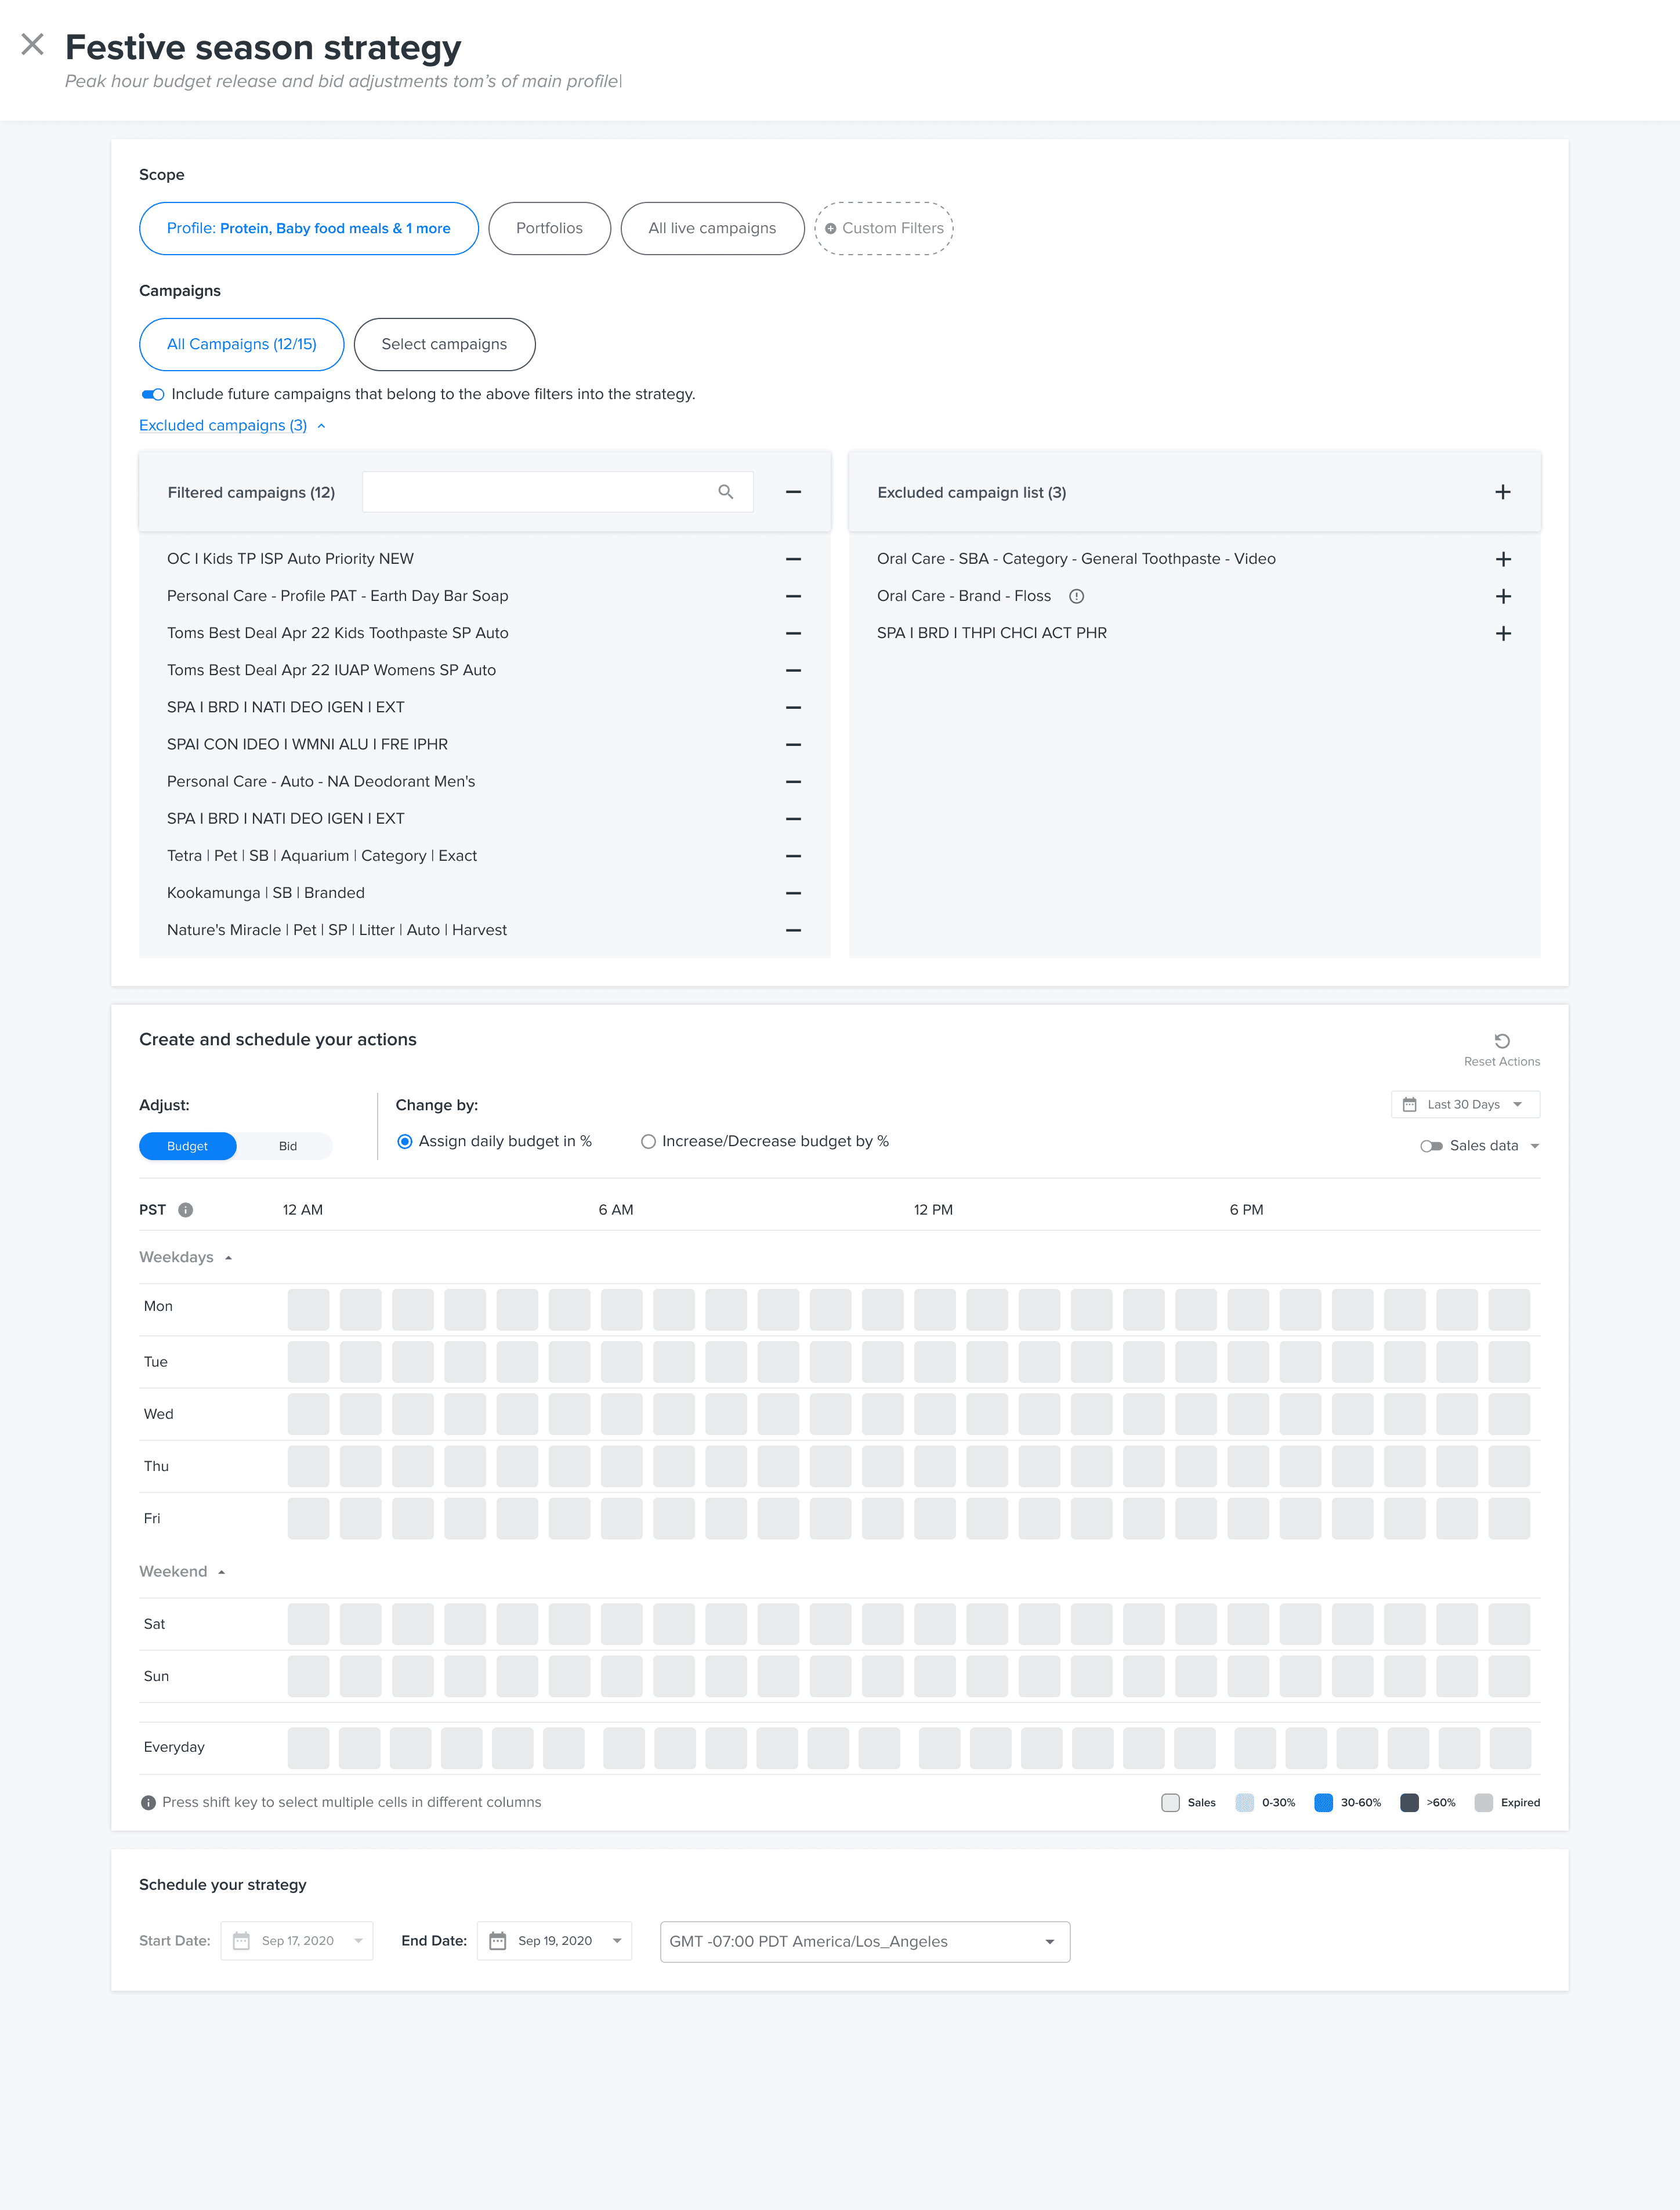Click the search icon in Filtered campaigns

click(726, 492)
